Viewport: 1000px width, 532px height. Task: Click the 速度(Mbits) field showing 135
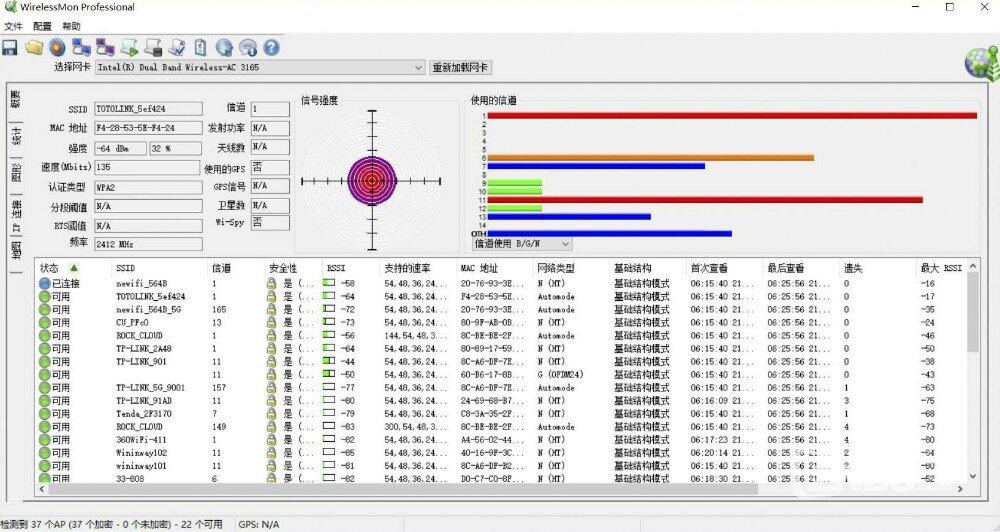click(x=147, y=167)
